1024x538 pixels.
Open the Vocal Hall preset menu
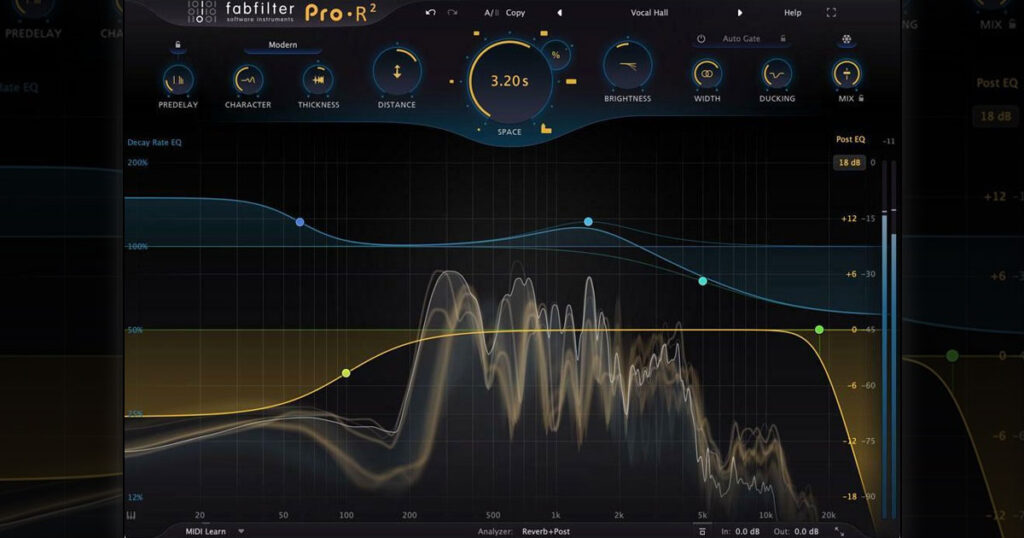pyautogui.click(x=649, y=12)
